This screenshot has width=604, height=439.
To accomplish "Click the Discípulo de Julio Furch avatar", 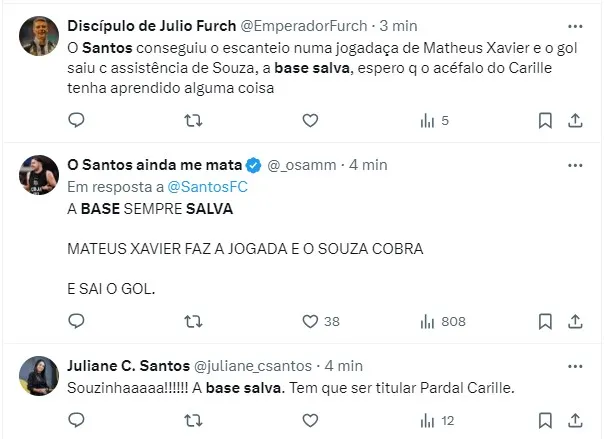I will coord(39,36).
